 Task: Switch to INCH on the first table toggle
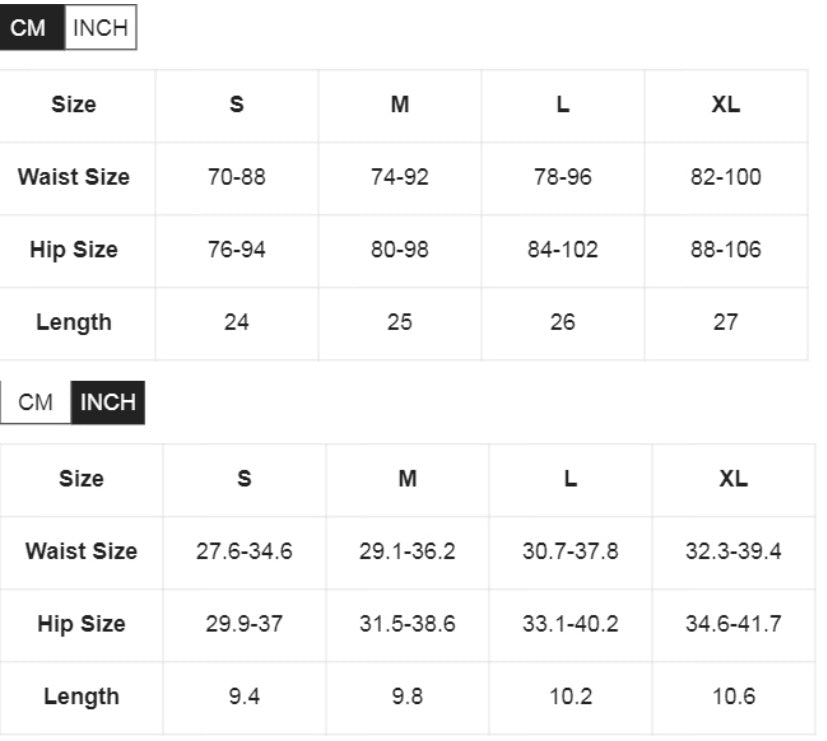click(x=100, y=28)
